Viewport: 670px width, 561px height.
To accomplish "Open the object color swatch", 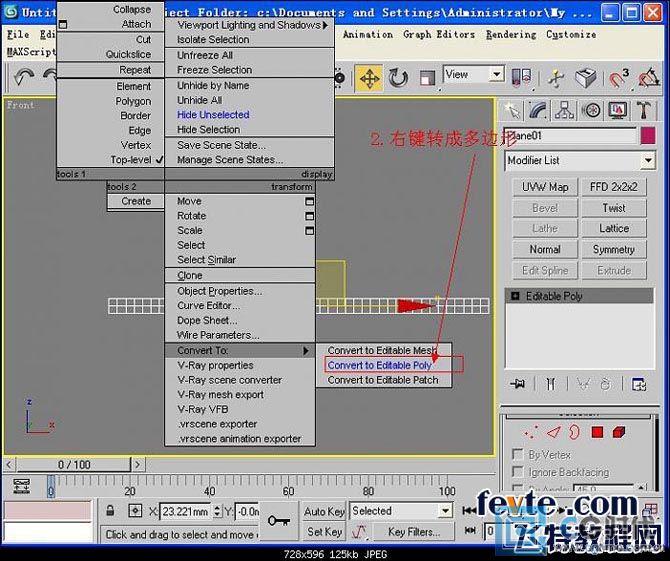I will 648,136.
